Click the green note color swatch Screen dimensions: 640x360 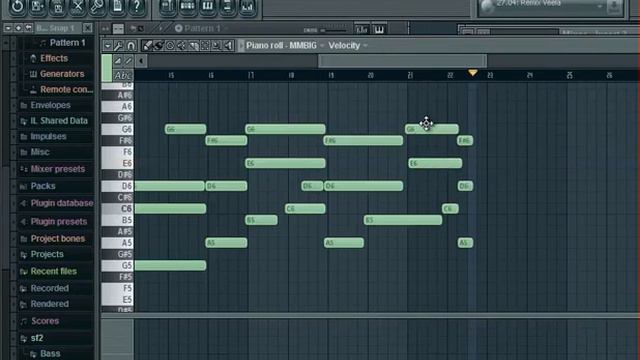[x=107, y=68]
